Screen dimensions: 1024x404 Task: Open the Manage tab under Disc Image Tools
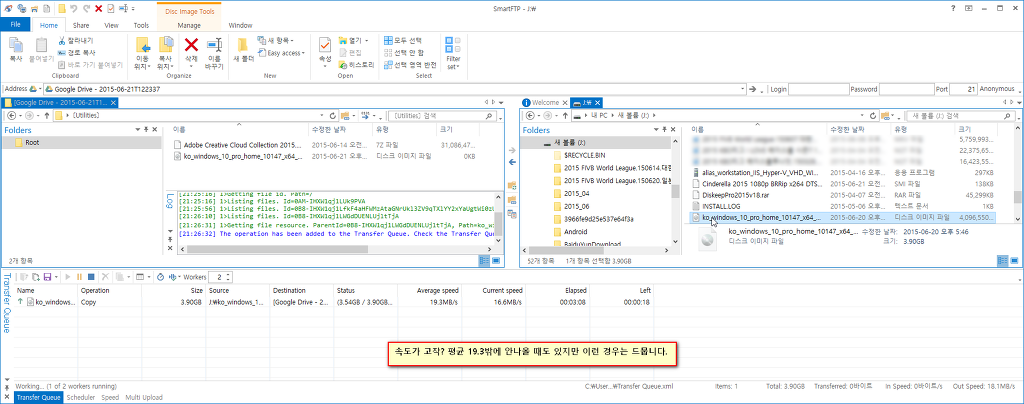click(189, 25)
